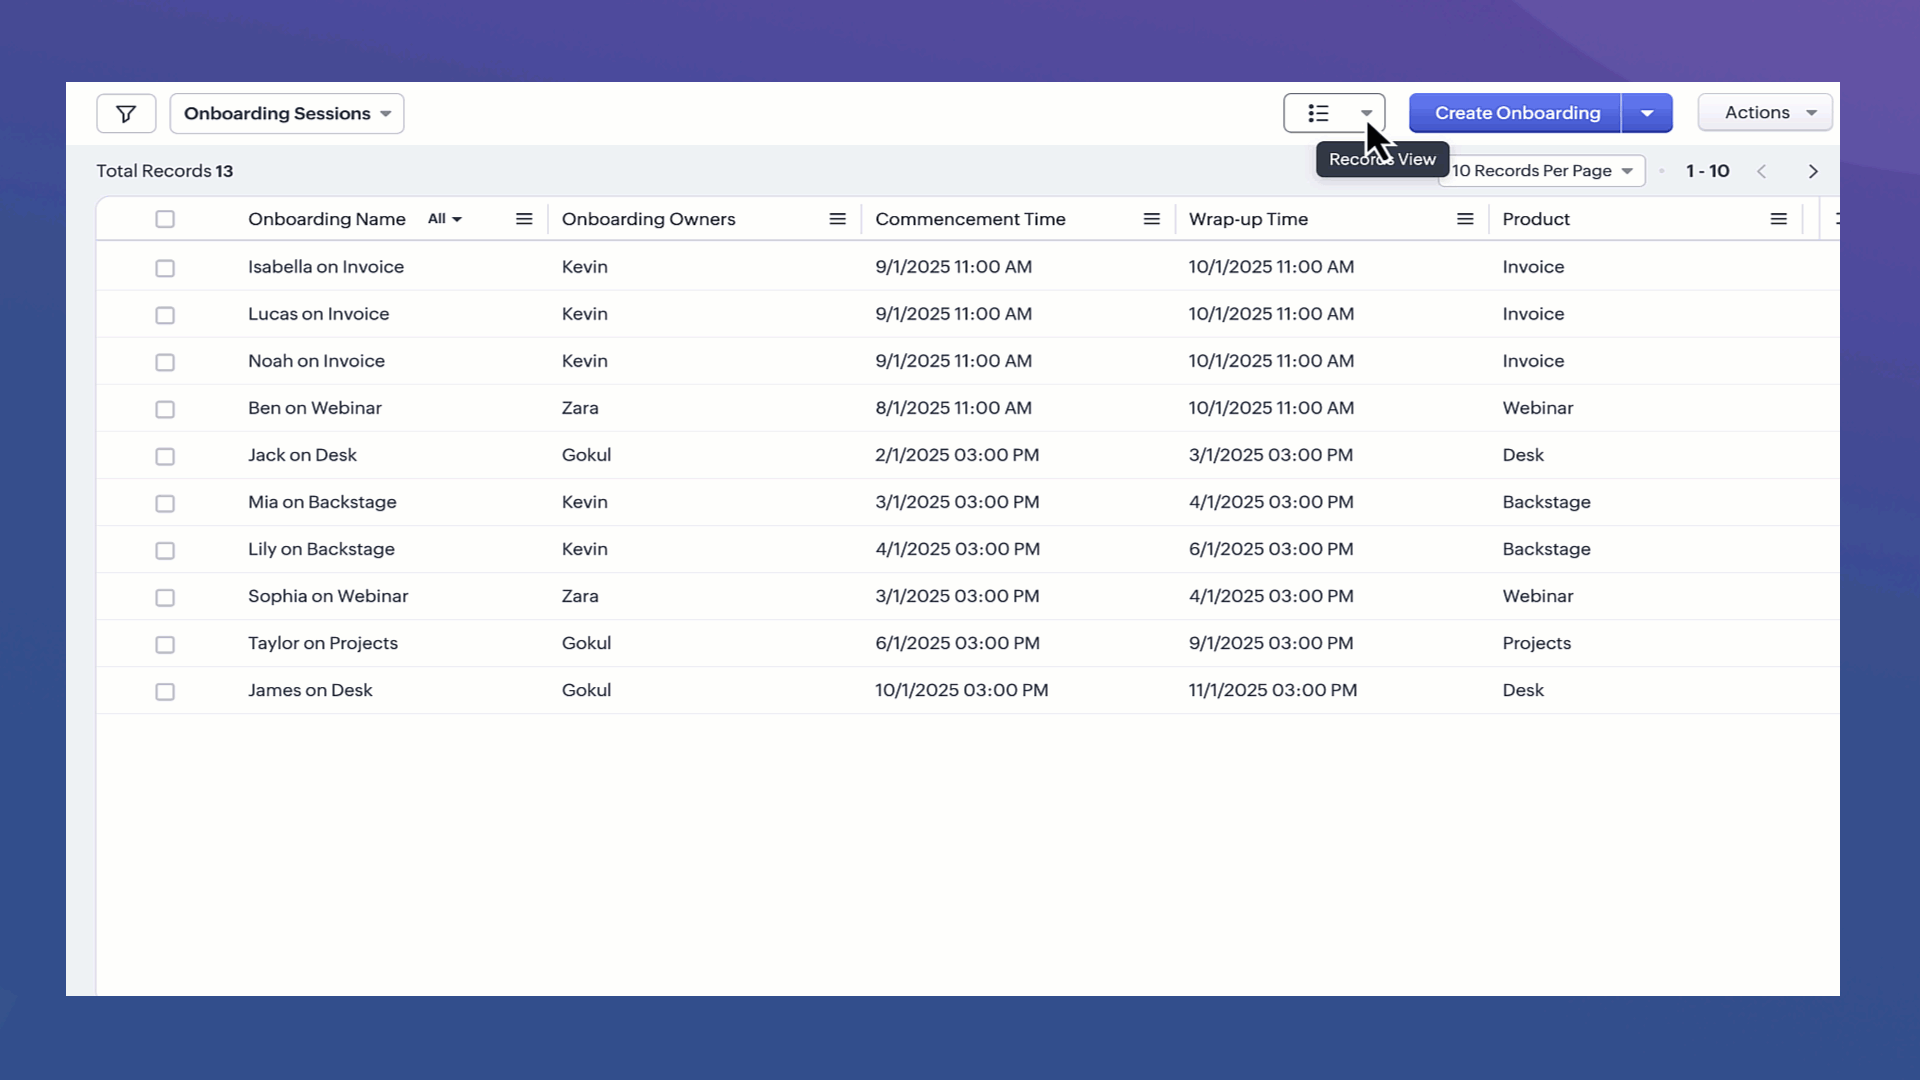Viewport: 1920px width, 1080px height.
Task: Open the Taylor on Projects record
Action: pyautogui.click(x=322, y=643)
